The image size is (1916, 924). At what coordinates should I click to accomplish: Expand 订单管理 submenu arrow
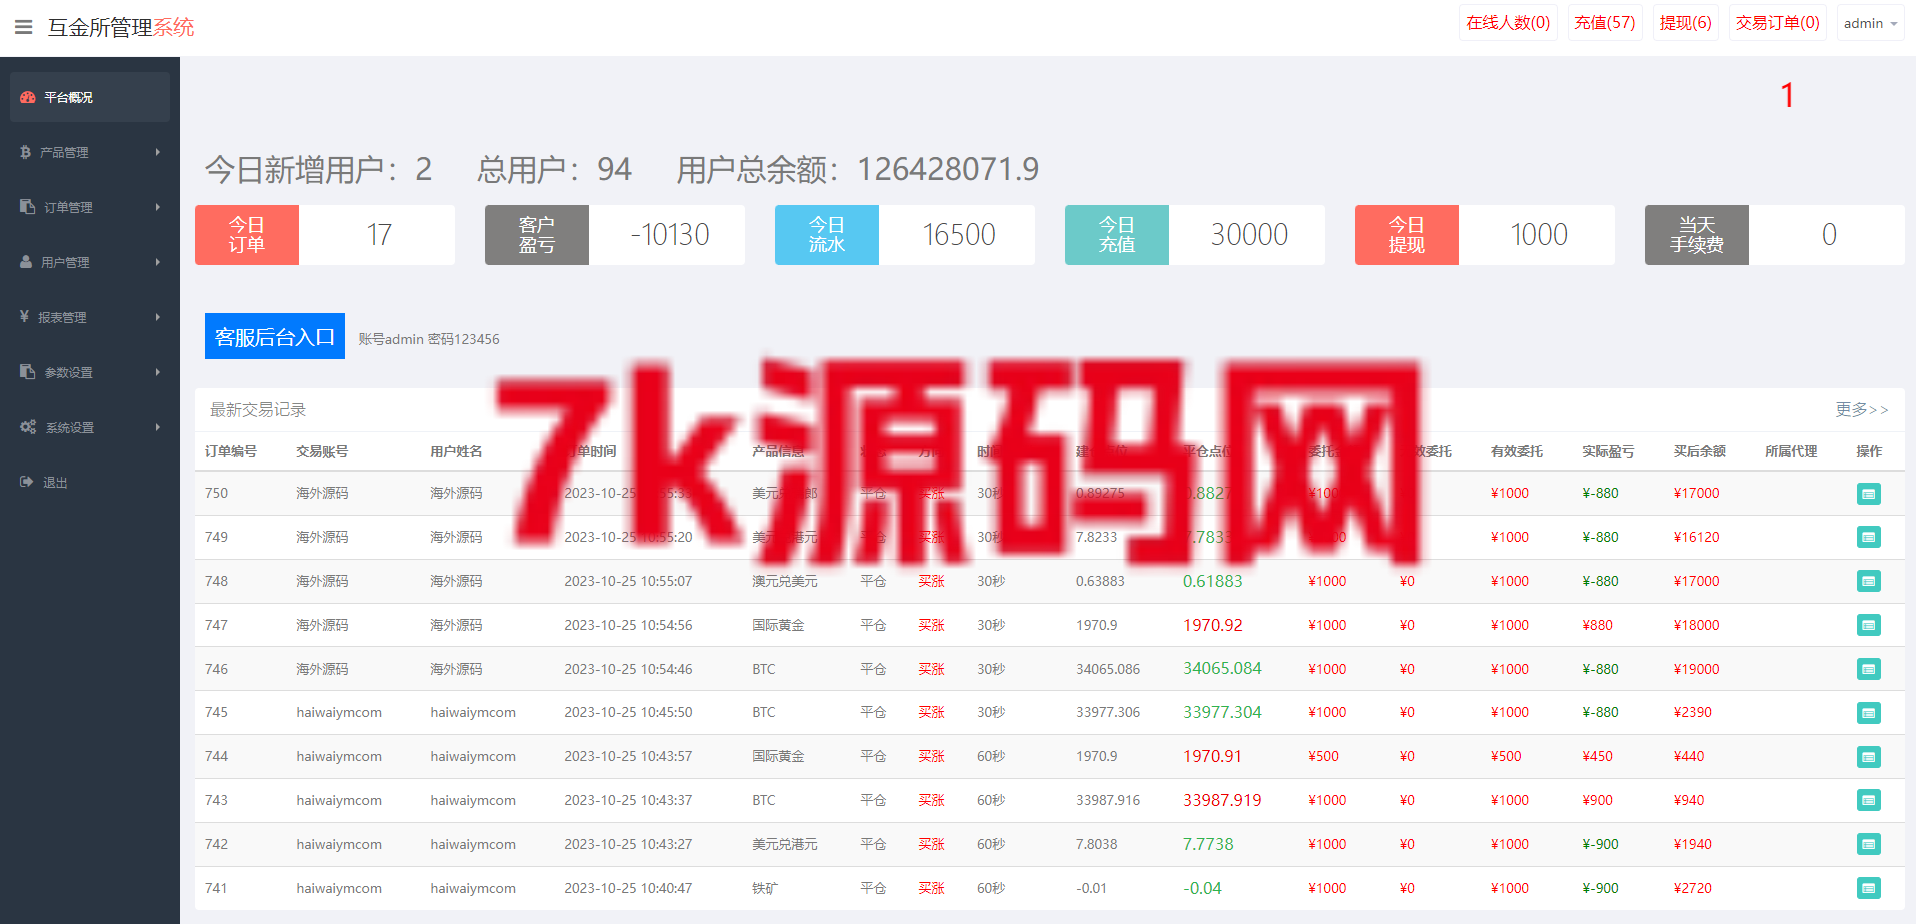pos(158,207)
